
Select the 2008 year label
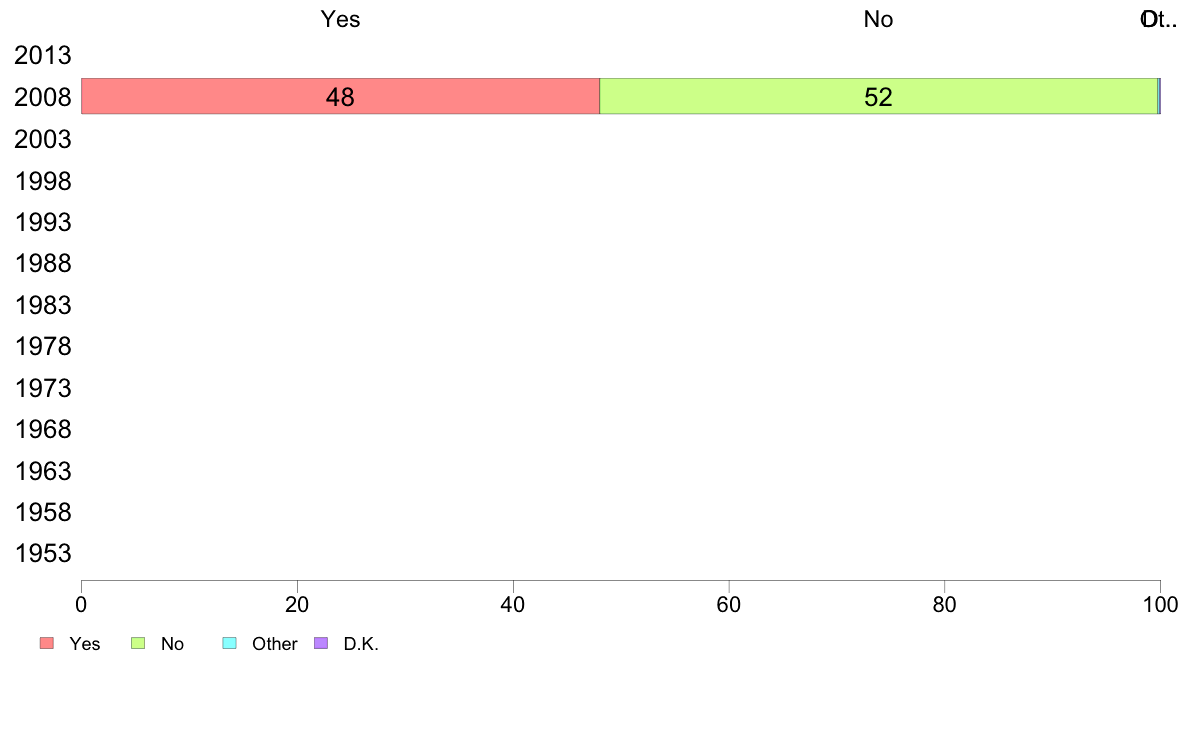[42, 97]
